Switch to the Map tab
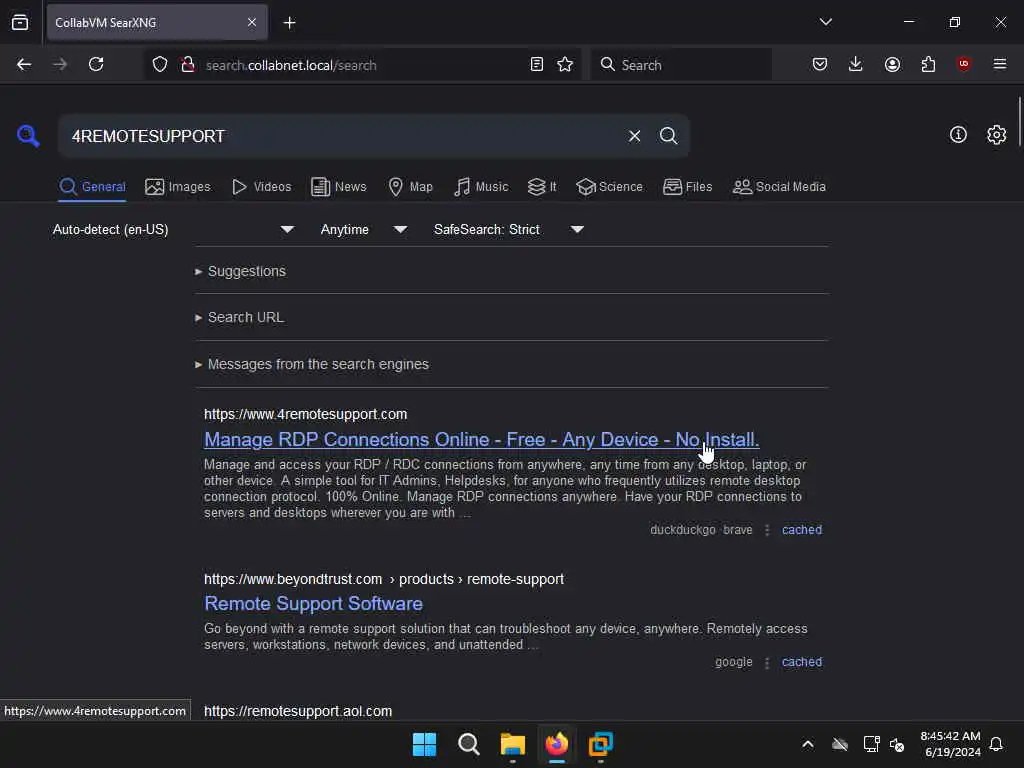Image resolution: width=1024 pixels, height=768 pixels. (410, 187)
